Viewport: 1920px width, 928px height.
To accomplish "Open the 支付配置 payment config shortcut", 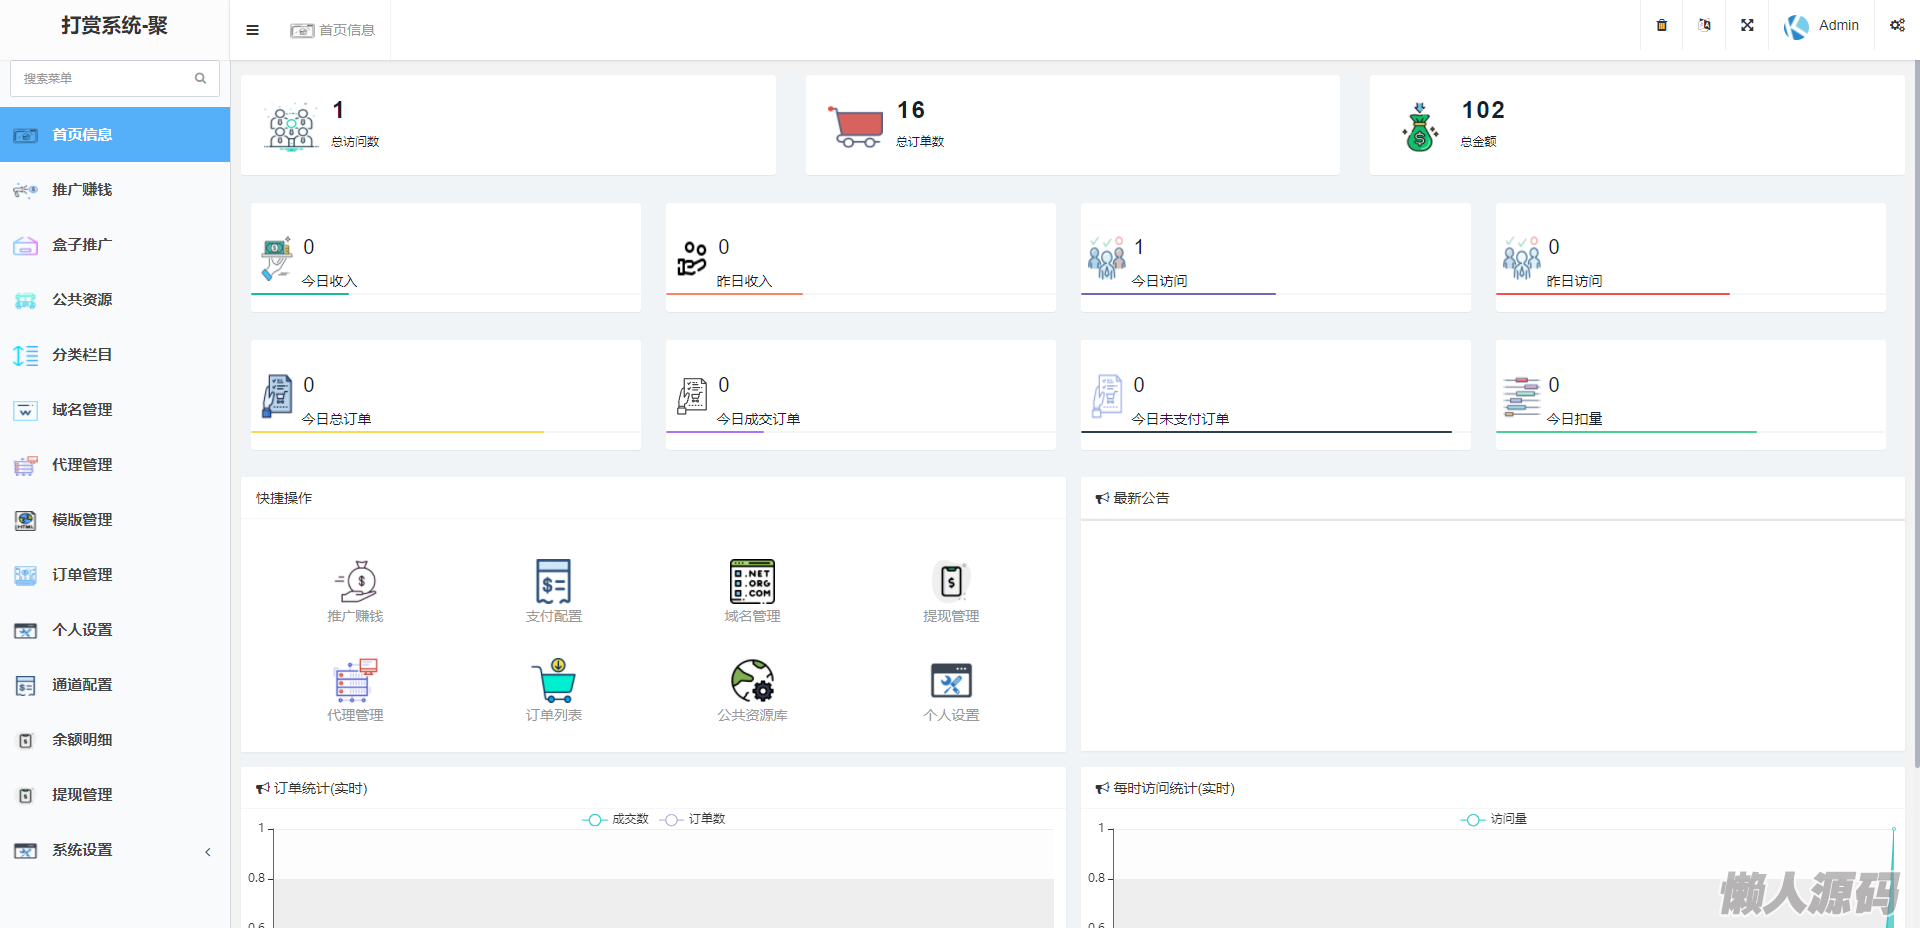I will tap(553, 582).
